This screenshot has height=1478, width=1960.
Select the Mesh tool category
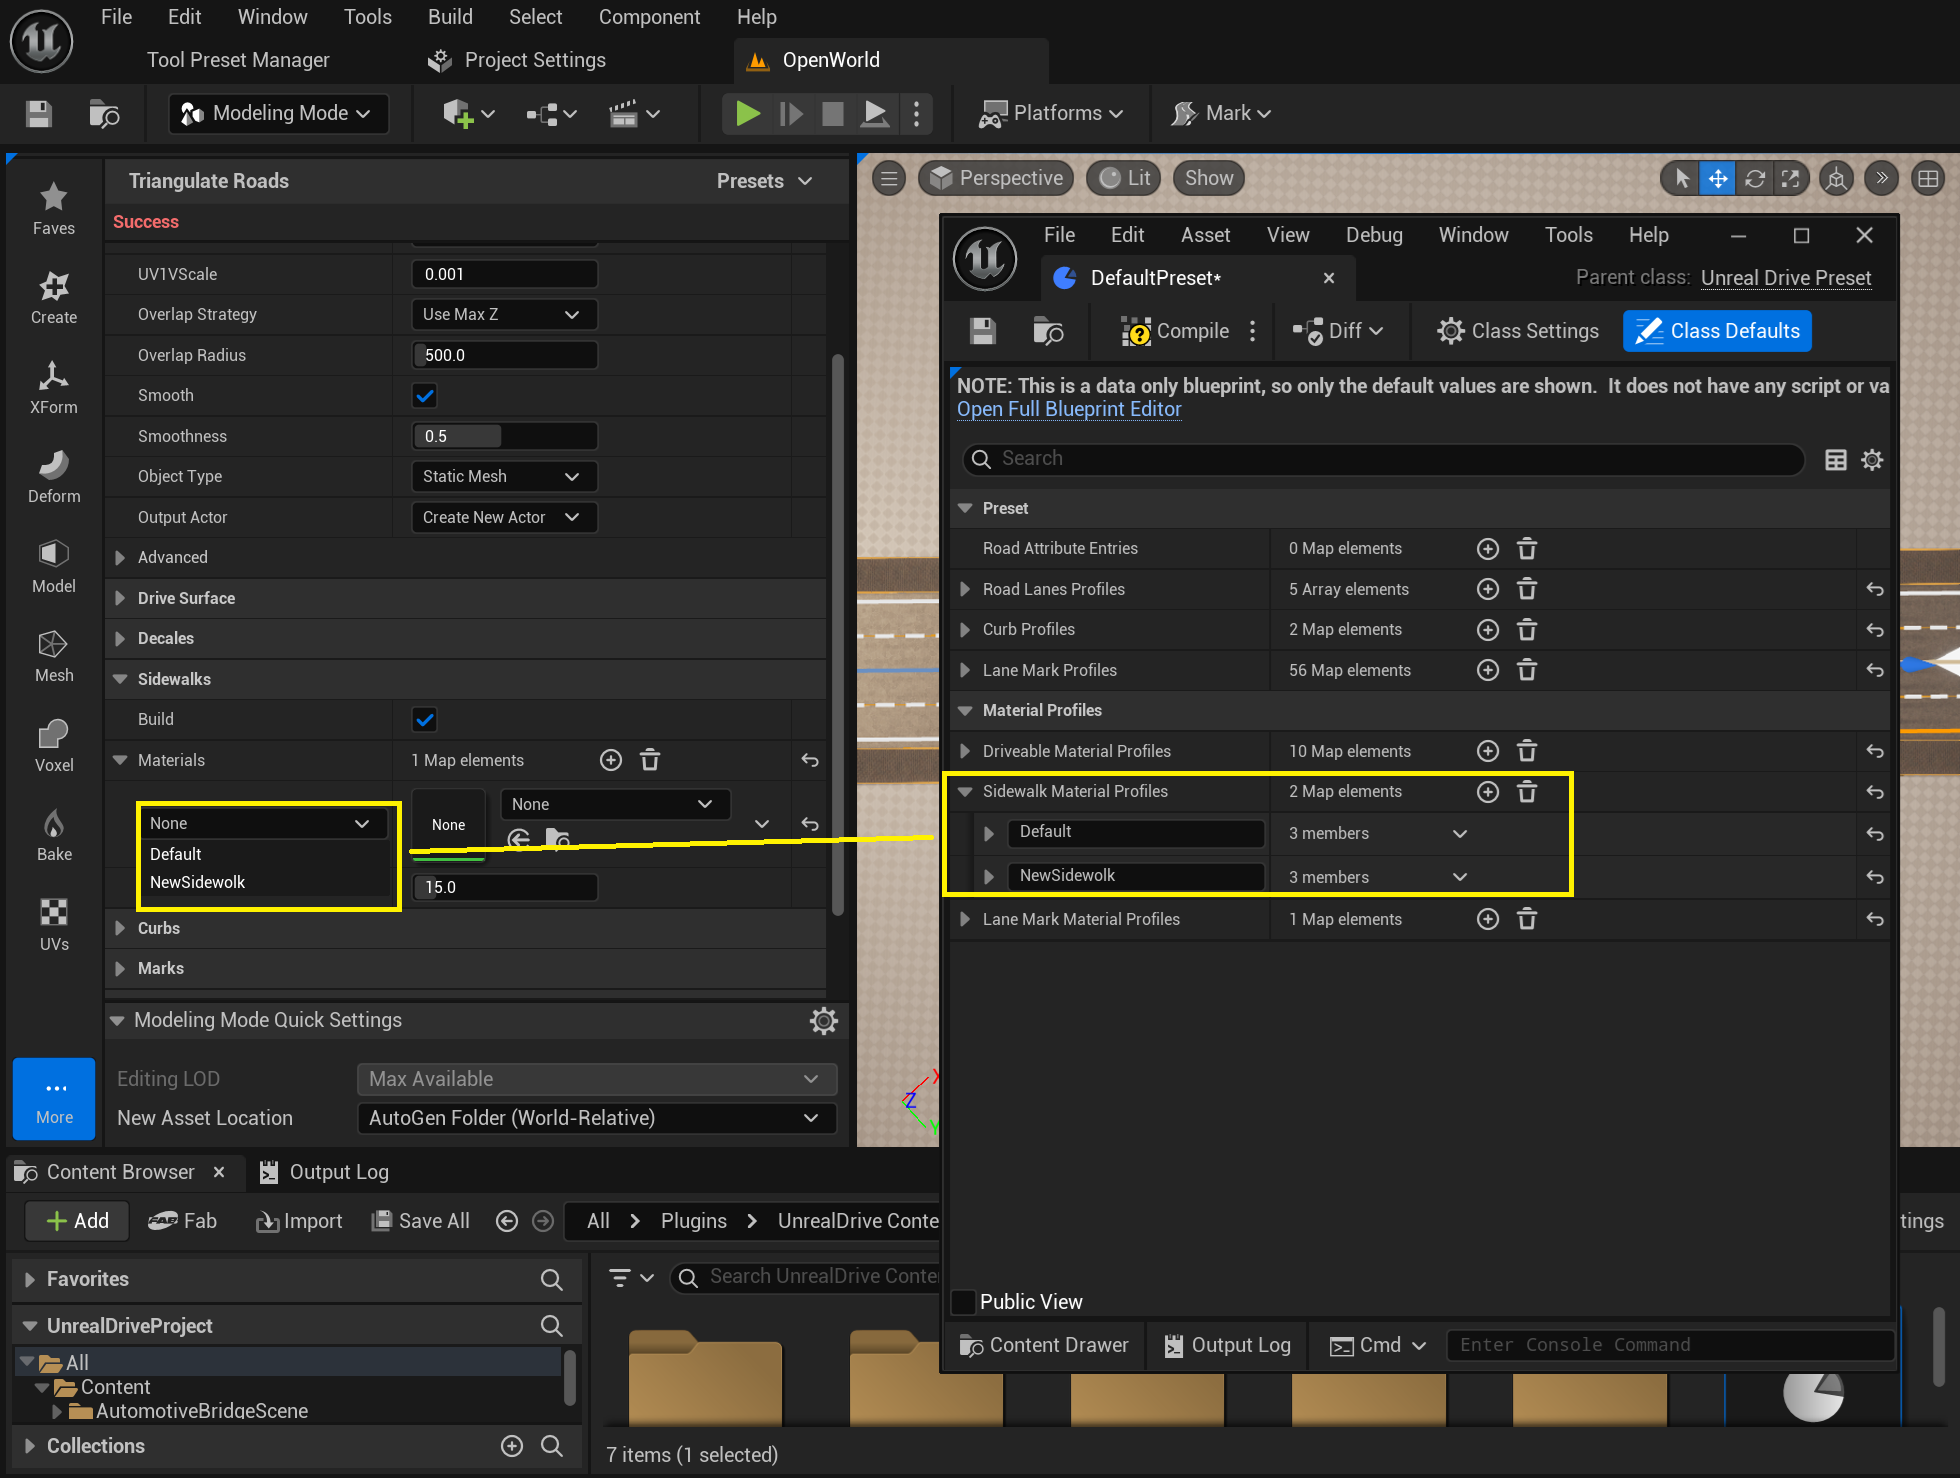(54, 656)
